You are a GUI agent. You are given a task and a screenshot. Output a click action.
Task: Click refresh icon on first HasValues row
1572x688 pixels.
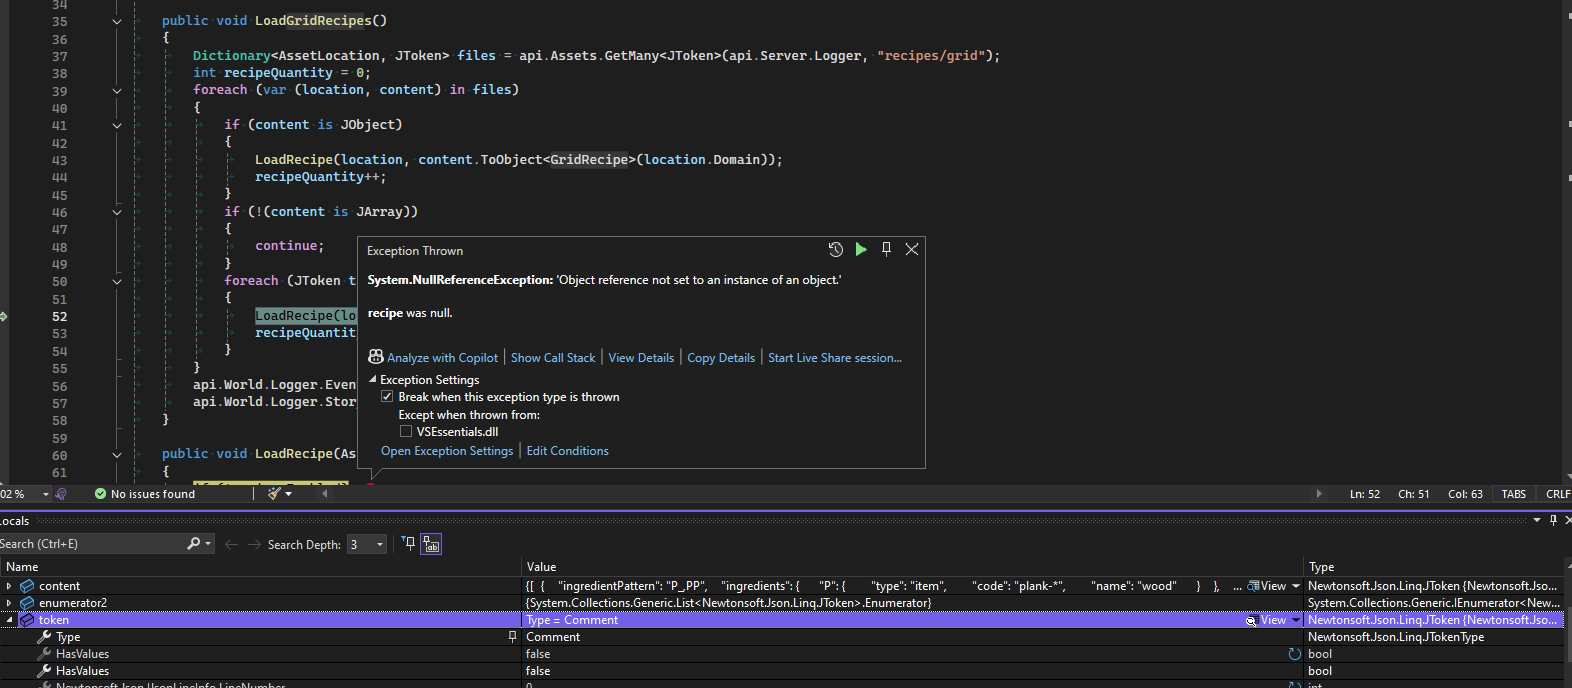[x=1295, y=654]
